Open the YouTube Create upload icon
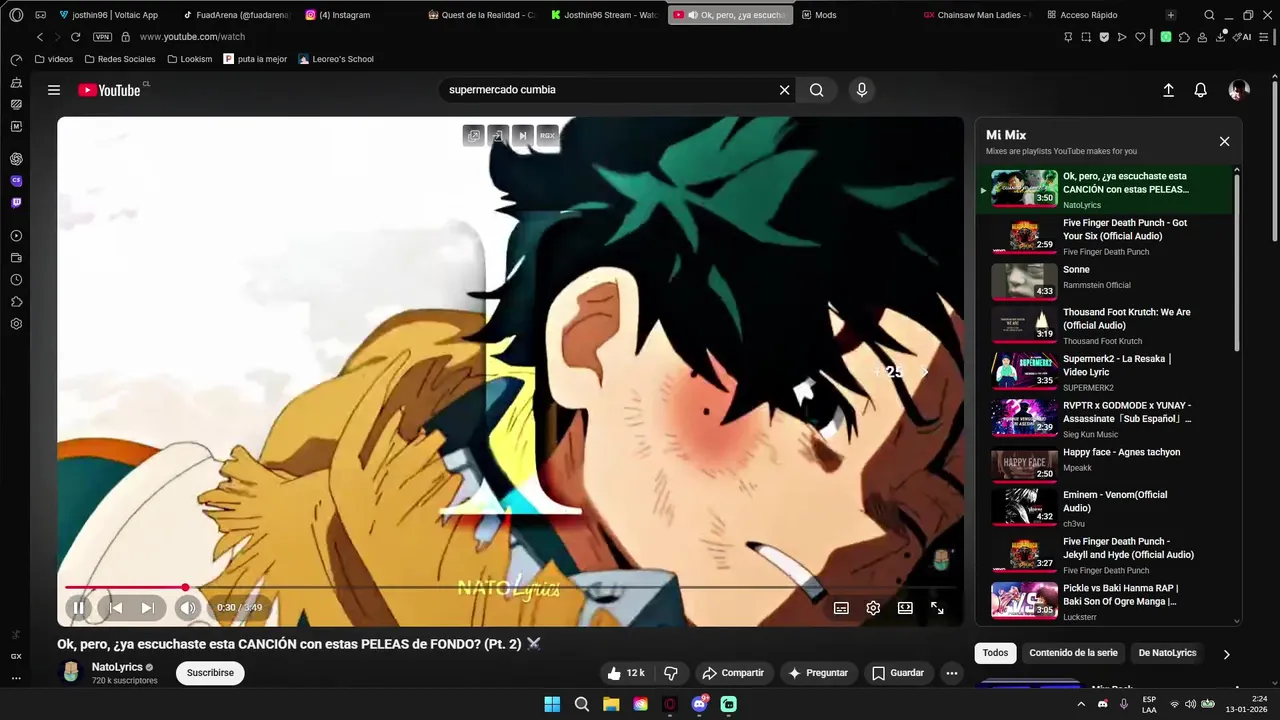This screenshot has height=720, width=1280. tap(1168, 90)
